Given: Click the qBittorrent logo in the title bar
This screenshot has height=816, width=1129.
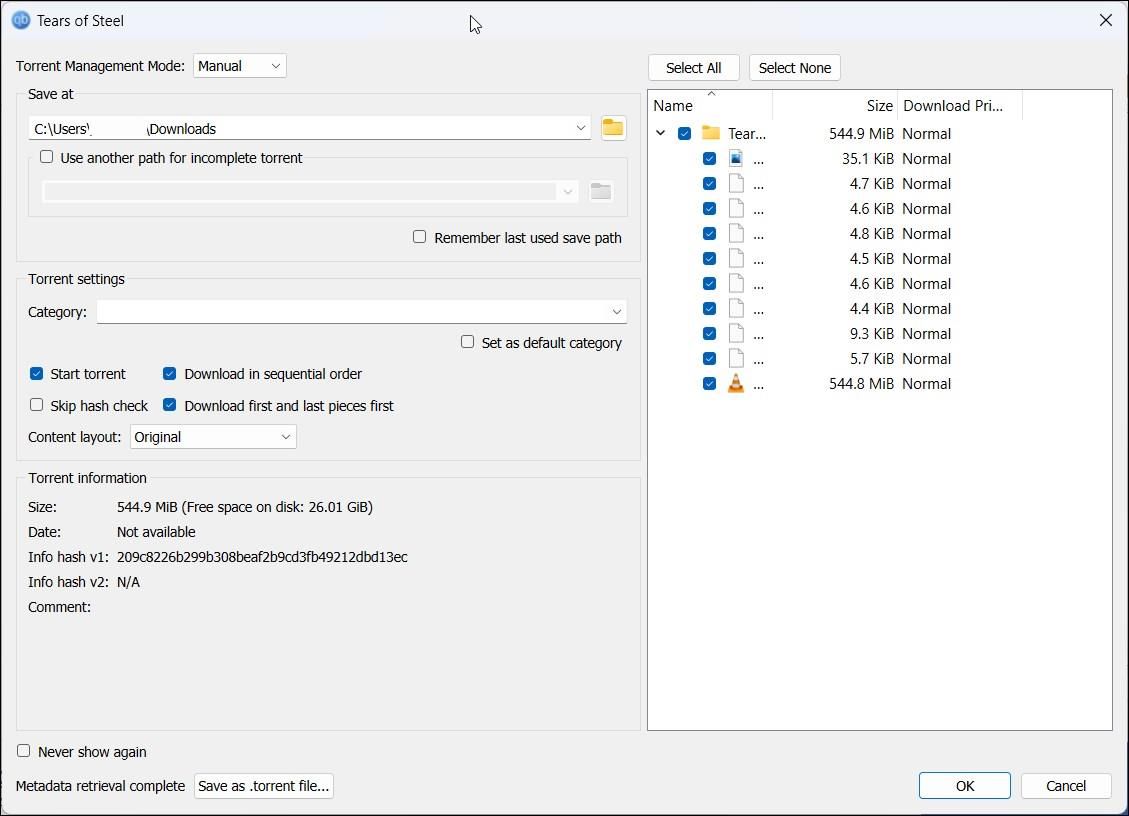Looking at the screenshot, I should click(20, 20).
